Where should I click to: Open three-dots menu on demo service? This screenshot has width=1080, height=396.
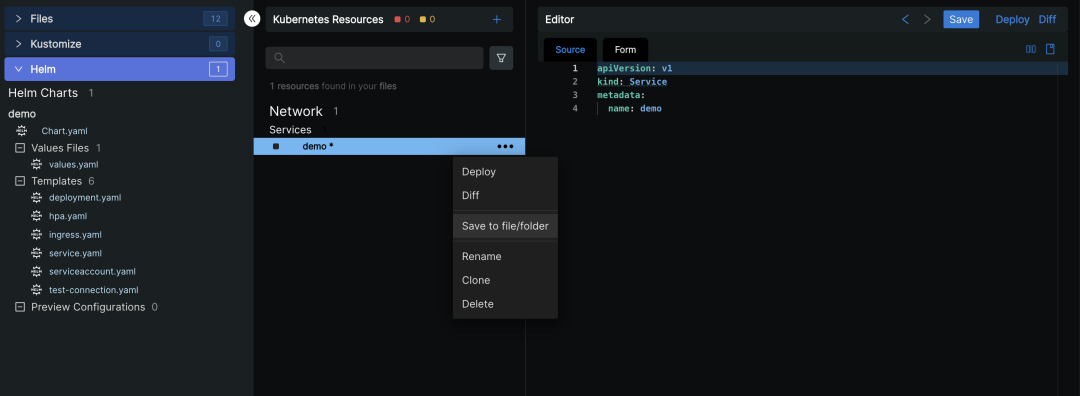click(x=505, y=146)
